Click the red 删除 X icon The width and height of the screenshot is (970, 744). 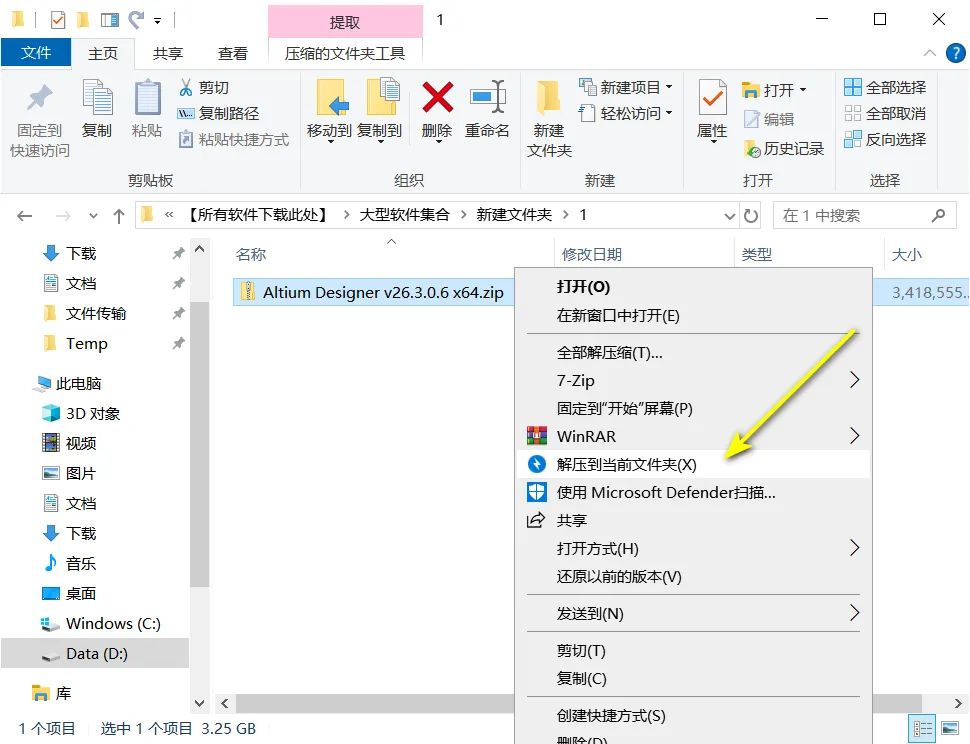point(437,97)
